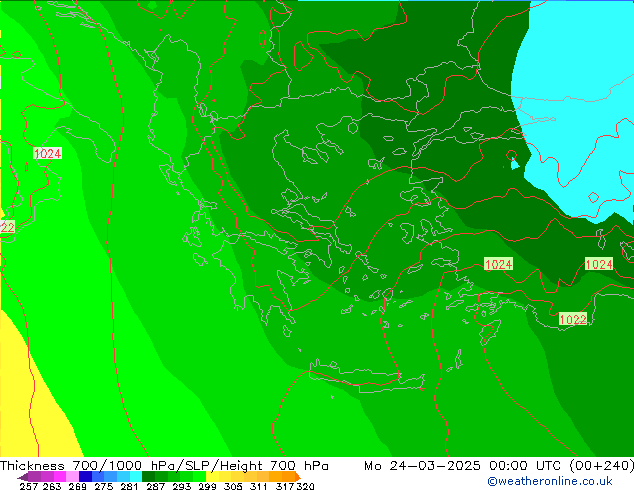This screenshot has height=490, width=634.
Task: Click the partial '22' label at left edge
Action: tap(7, 227)
